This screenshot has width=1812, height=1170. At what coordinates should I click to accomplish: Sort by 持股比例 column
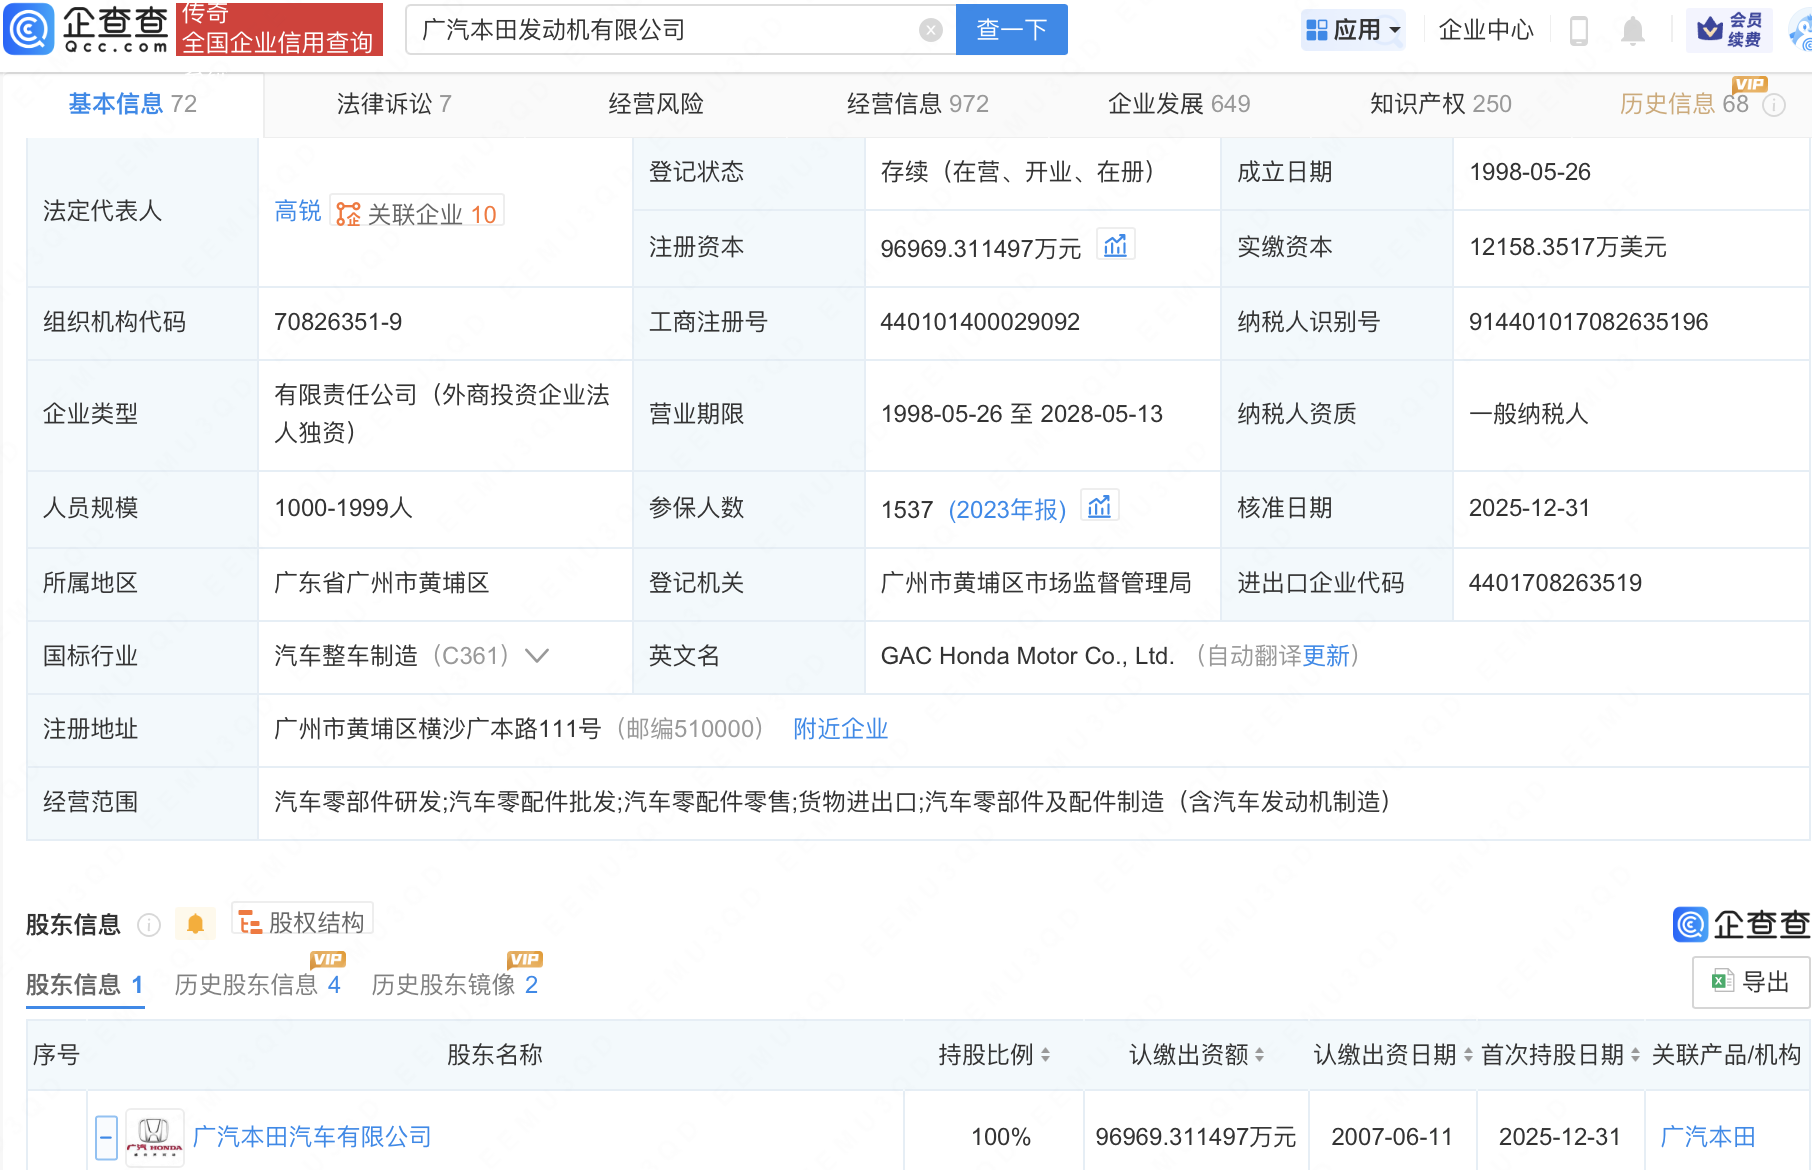(1045, 1055)
